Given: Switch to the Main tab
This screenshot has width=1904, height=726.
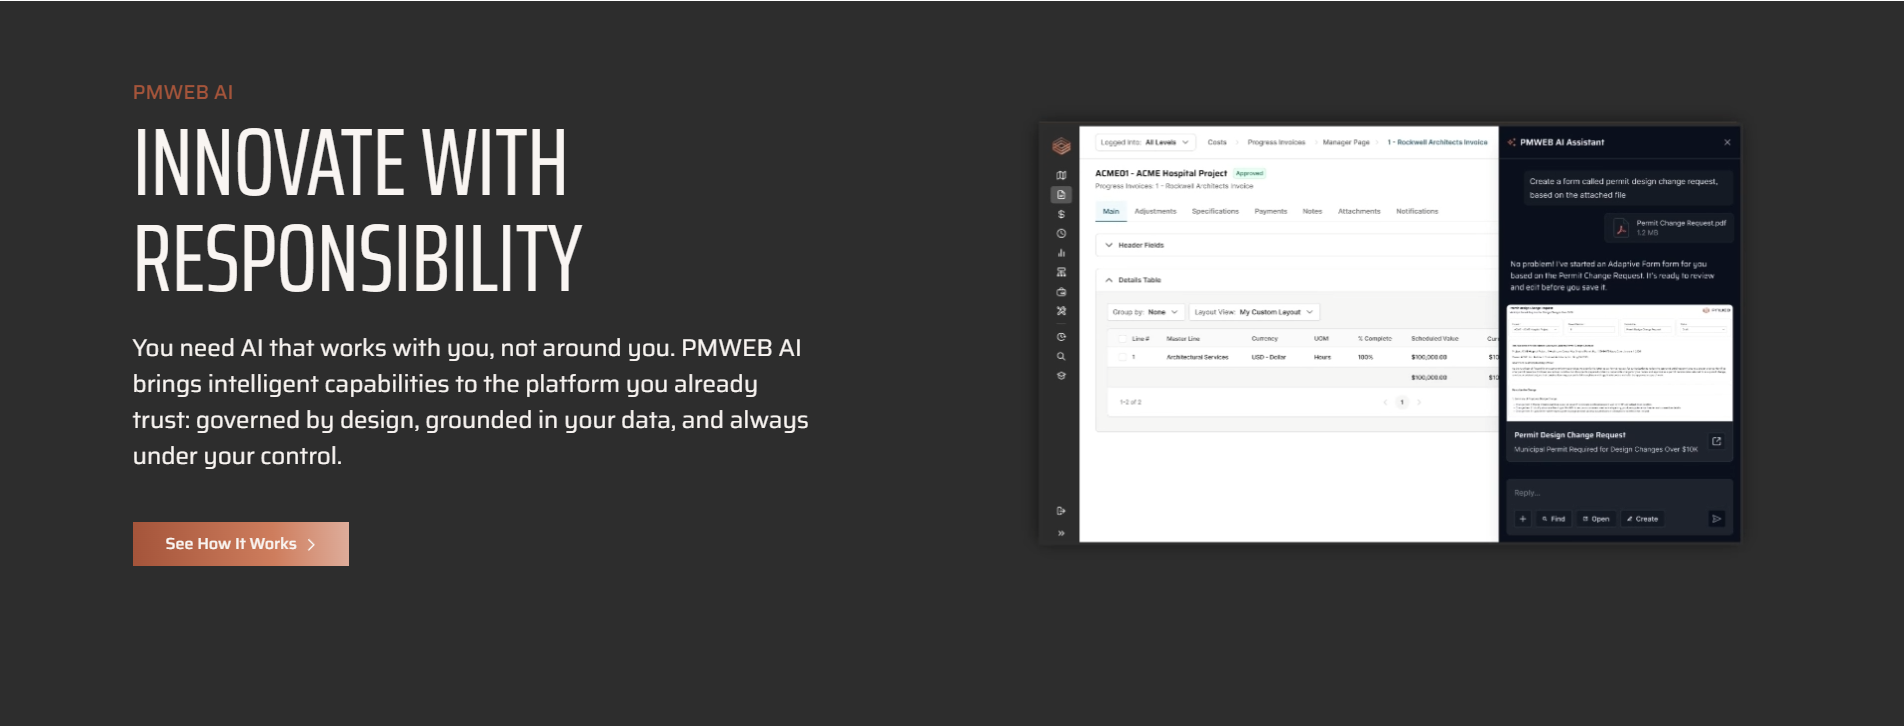Looking at the screenshot, I should pyautogui.click(x=1111, y=211).
